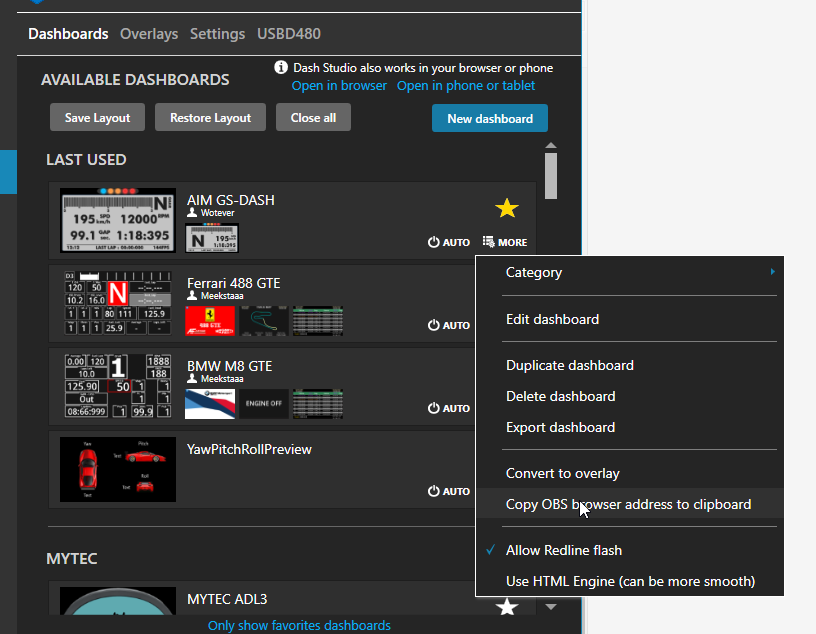Screen dimensions: 816x634
Task: Click the author icon next to Wotever
Action: pos(192,212)
